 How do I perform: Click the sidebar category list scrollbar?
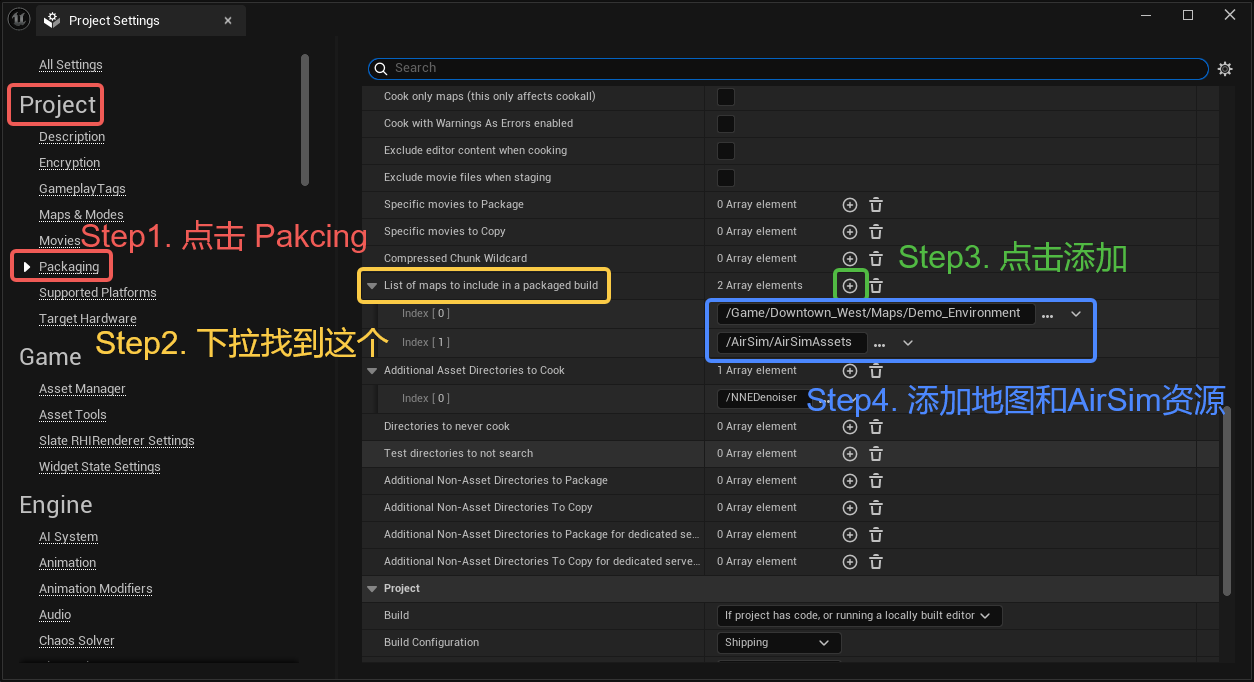point(304,120)
